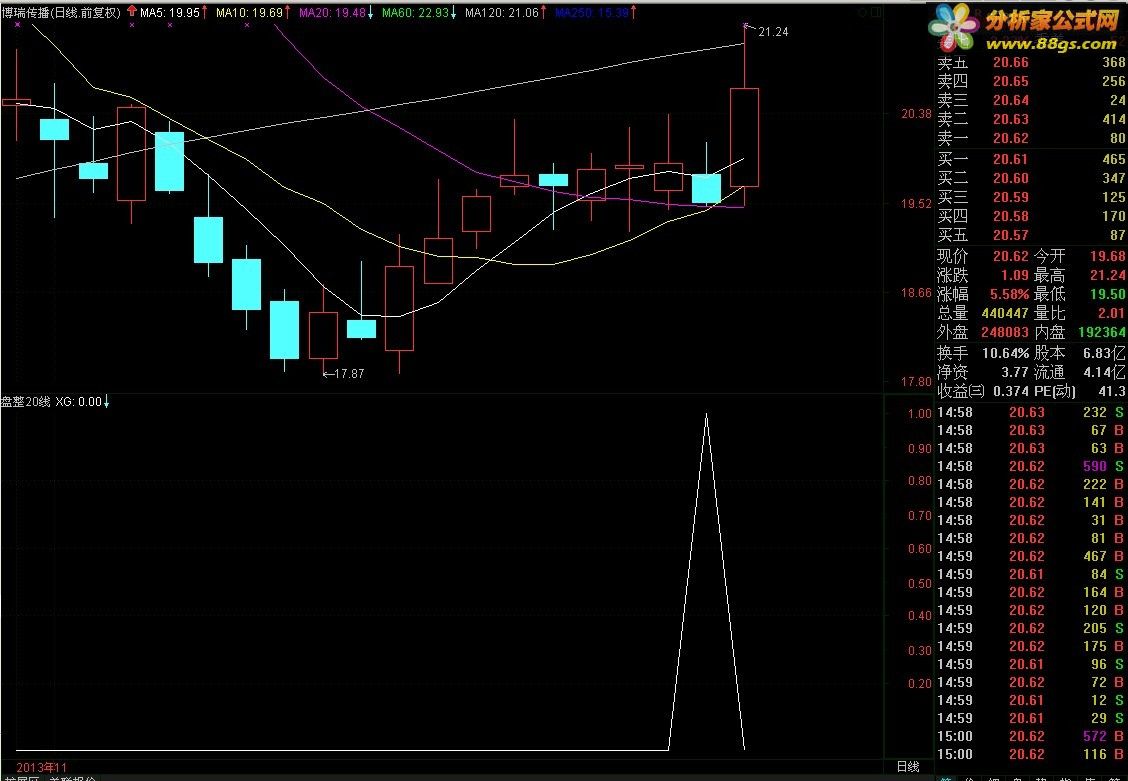
Task: Click the spike peak in the 盘整20线 panel
Action: coord(706,414)
